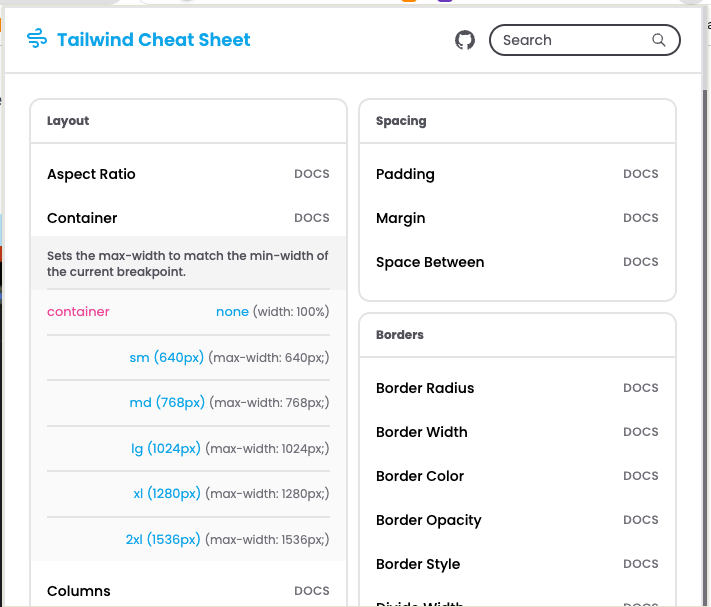Open DOCS link for Space Between
Viewport: 711px width, 607px height.
click(x=641, y=262)
